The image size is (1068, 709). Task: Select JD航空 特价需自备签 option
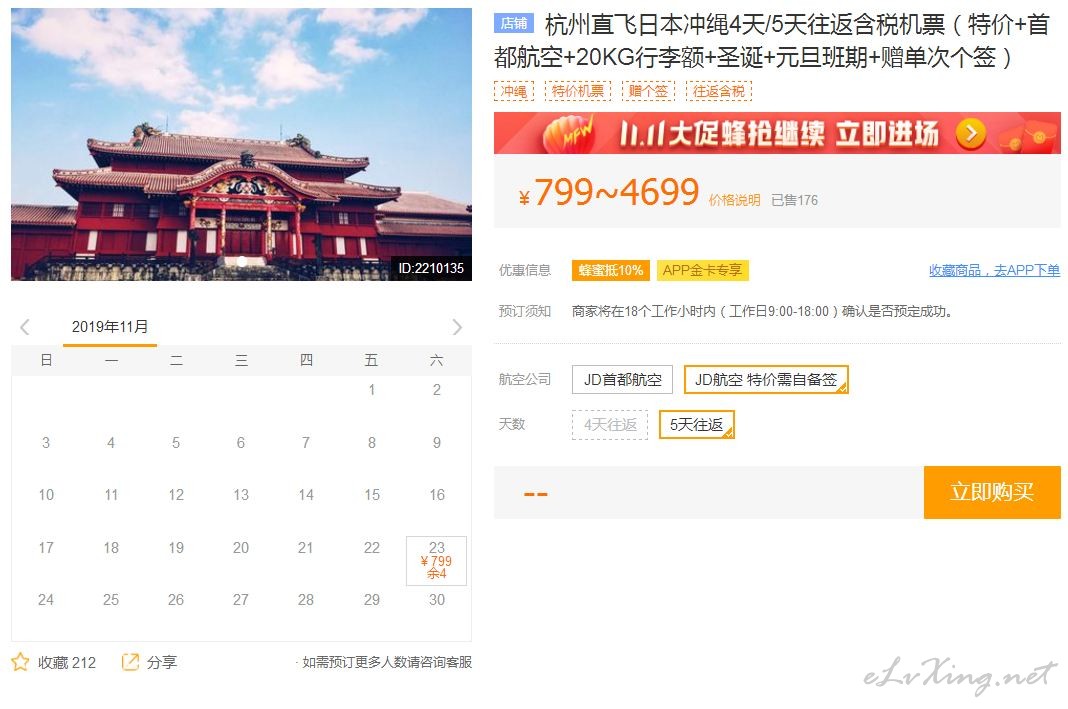point(766,379)
